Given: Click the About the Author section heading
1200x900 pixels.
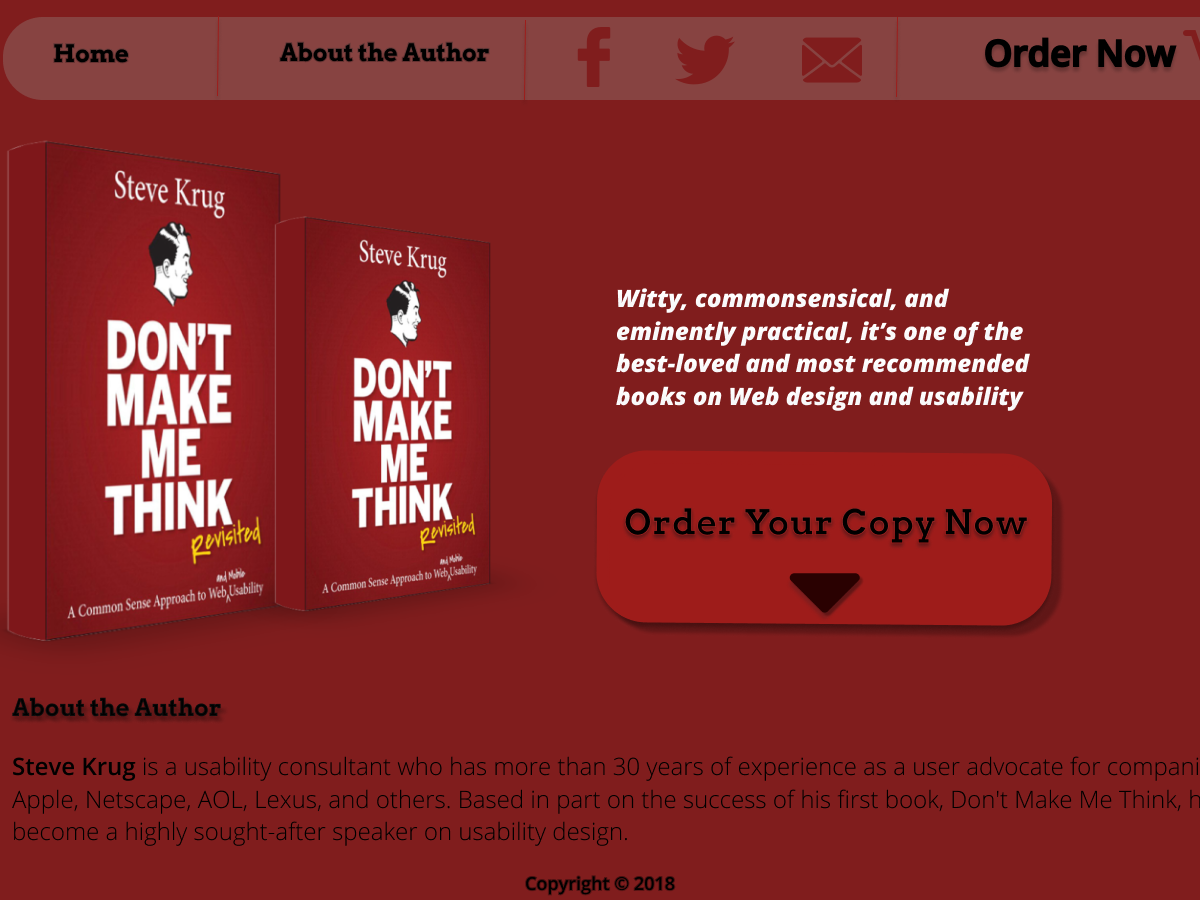Looking at the screenshot, I should [116, 708].
